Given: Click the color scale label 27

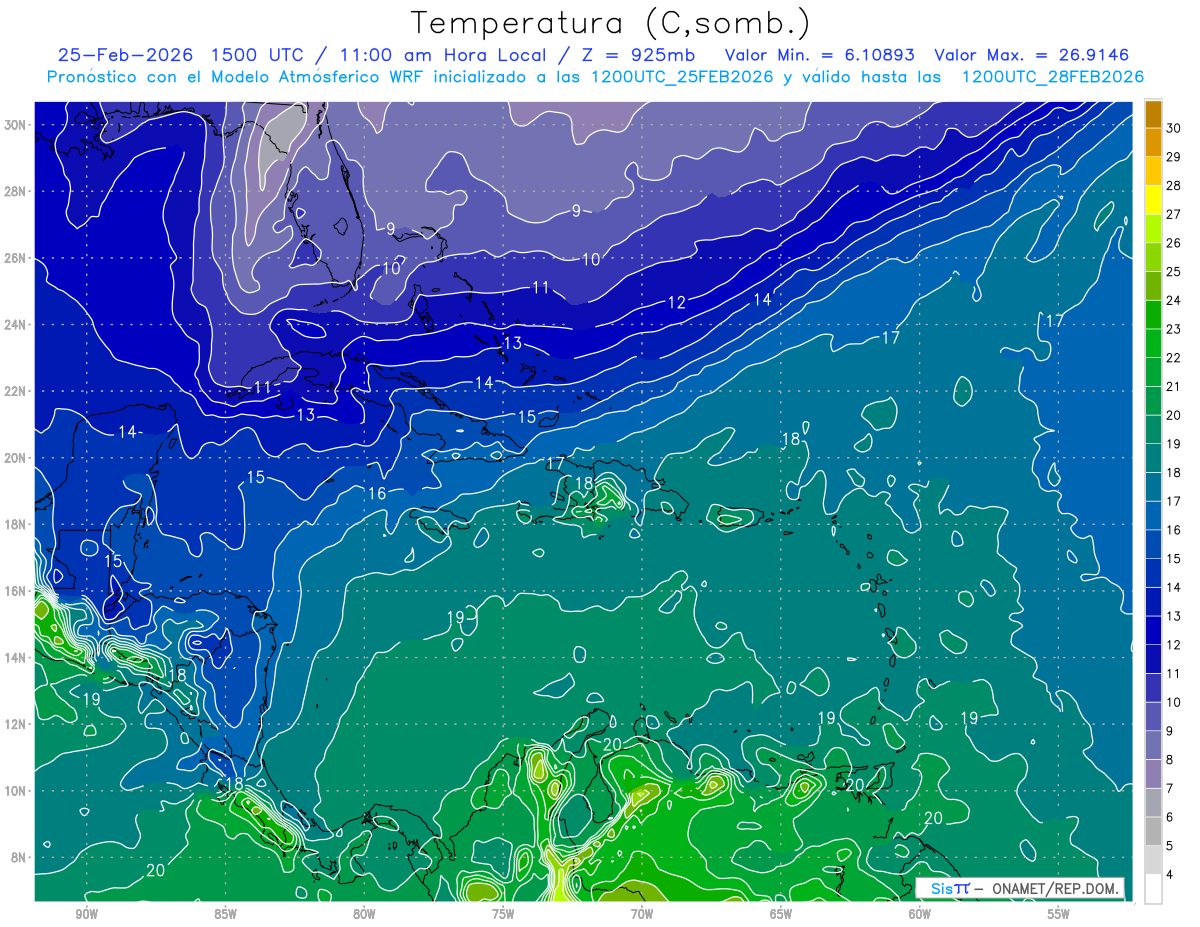Looking at the screenshot, I should click(x=1174, y=213).
